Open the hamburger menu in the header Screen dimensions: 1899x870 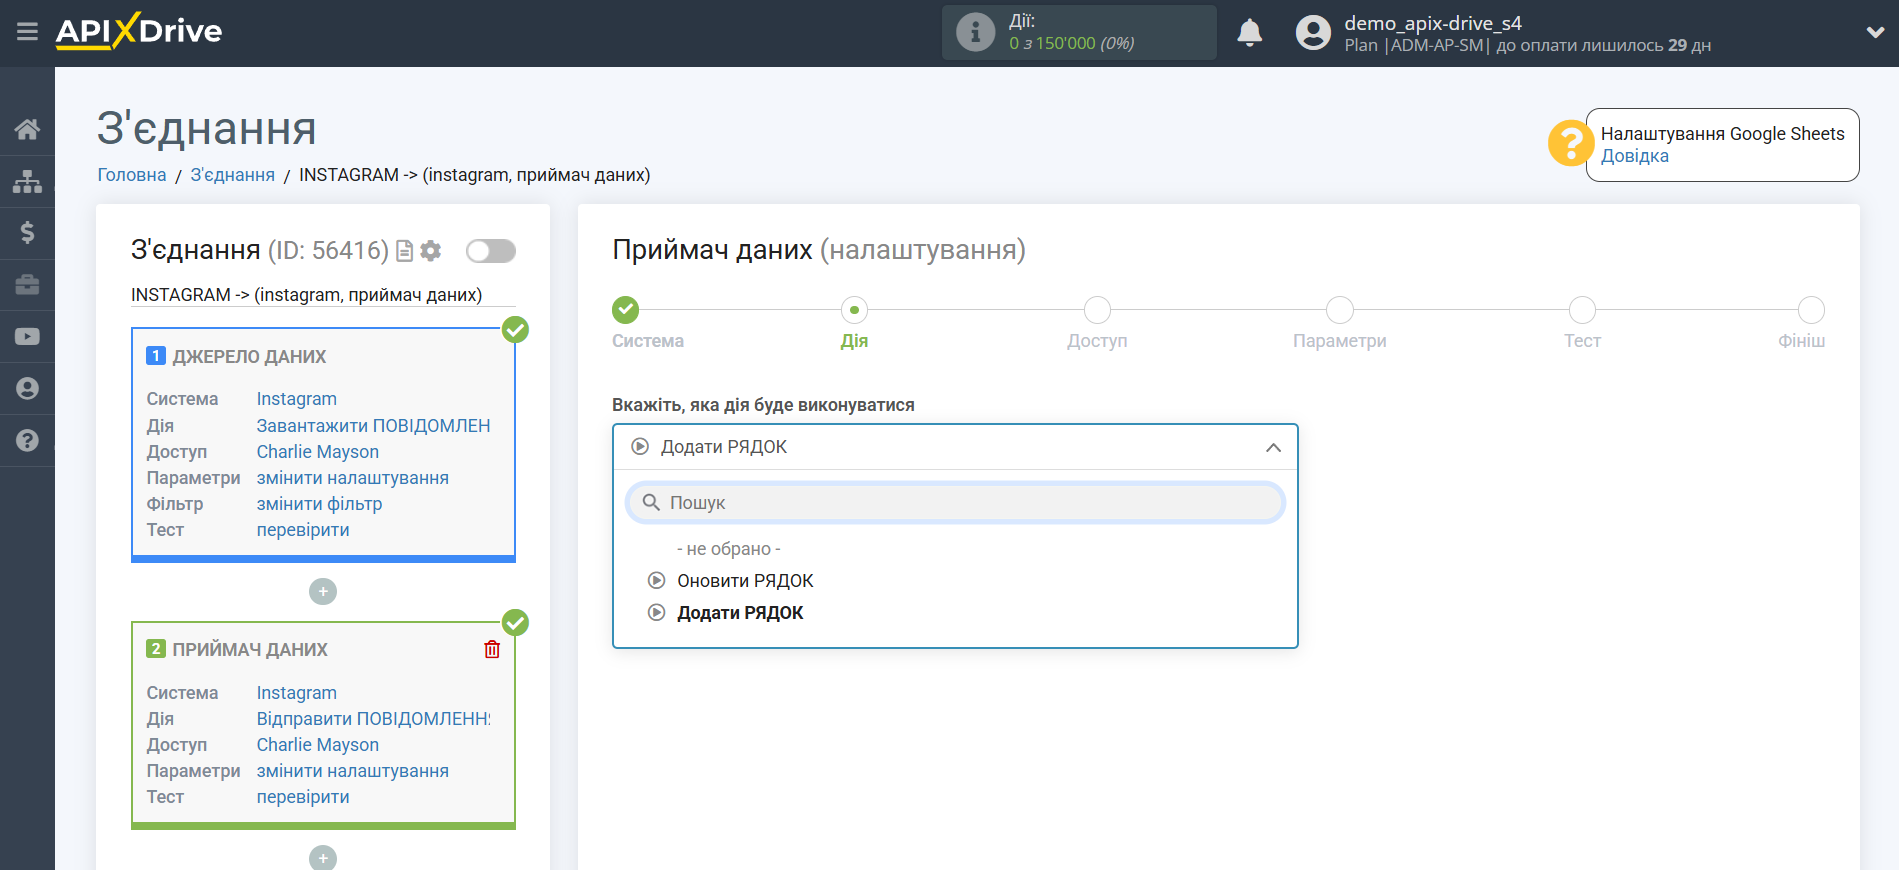pos(27,32)
